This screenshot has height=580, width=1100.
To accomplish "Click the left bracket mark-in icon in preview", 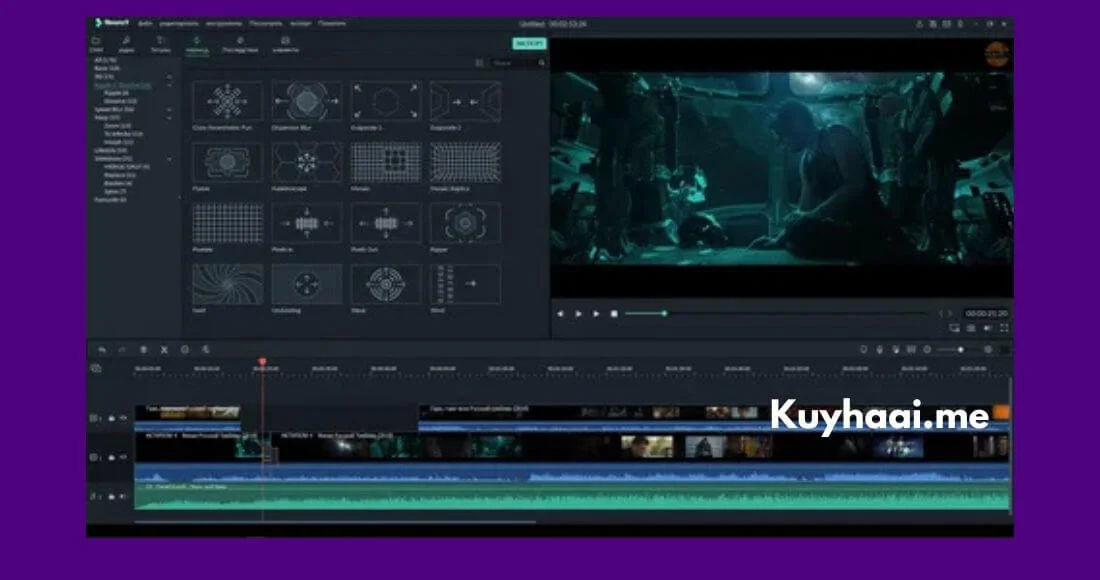I will [x=941, y=313].
